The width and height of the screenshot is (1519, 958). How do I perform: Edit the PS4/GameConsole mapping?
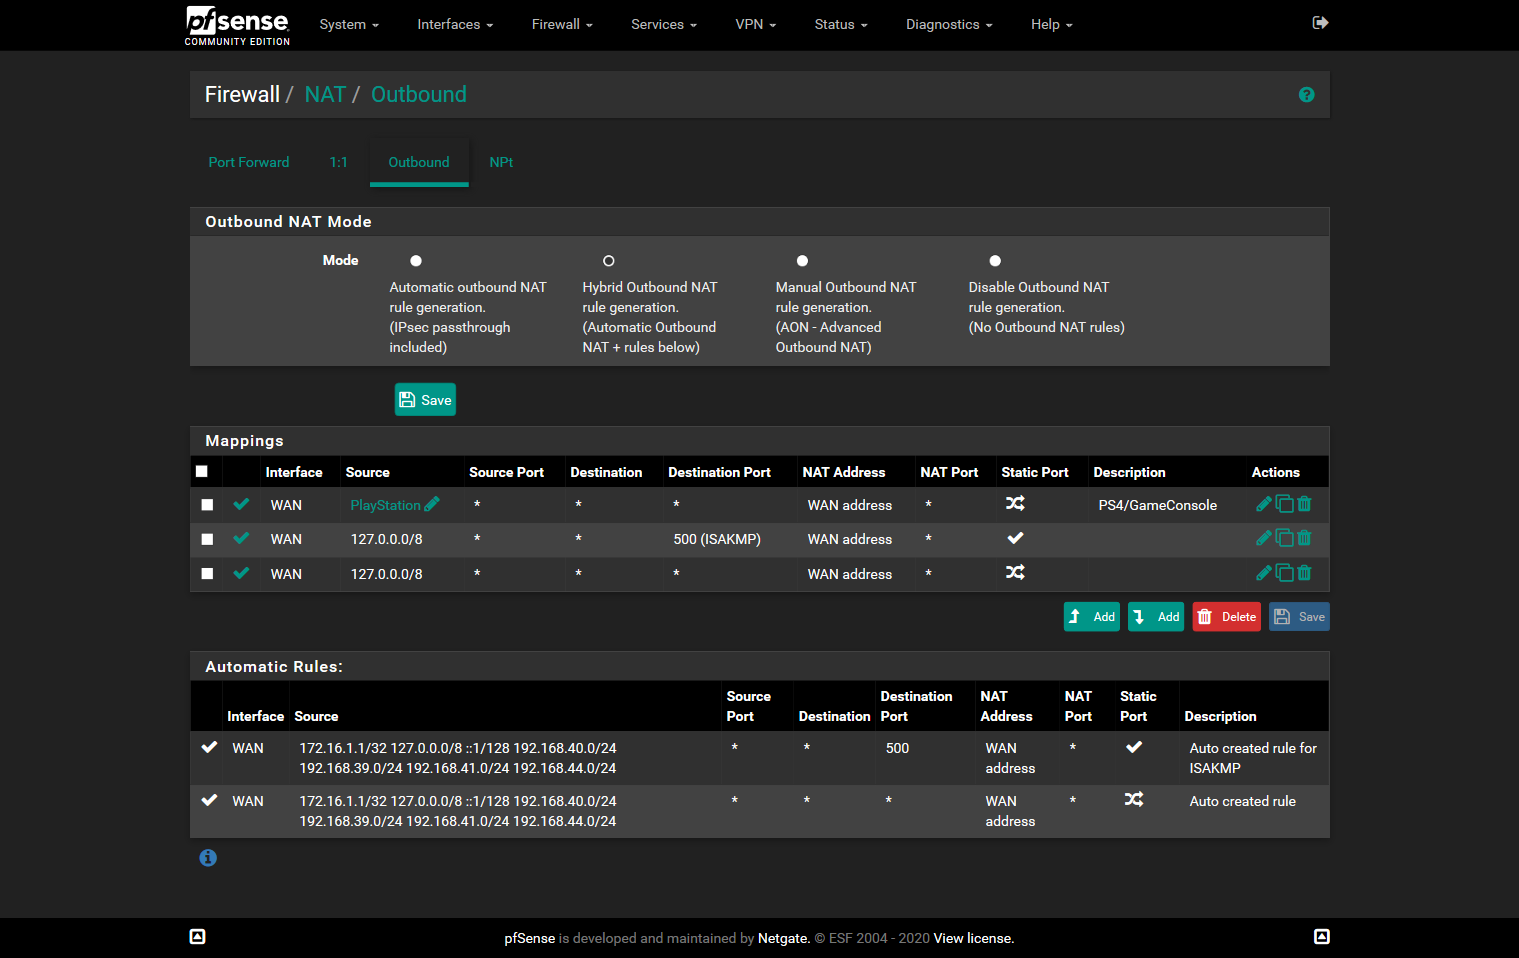(x=1264, y=504)
